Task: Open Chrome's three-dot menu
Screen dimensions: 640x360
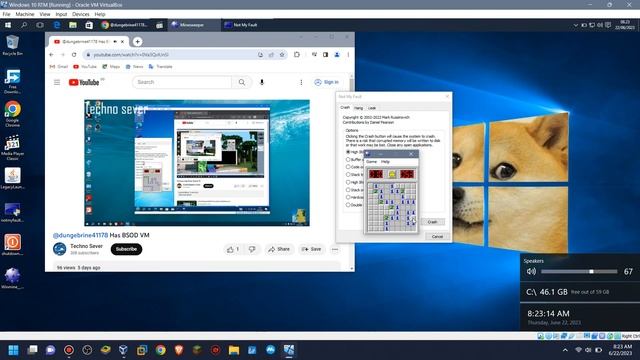Action: 348,55
